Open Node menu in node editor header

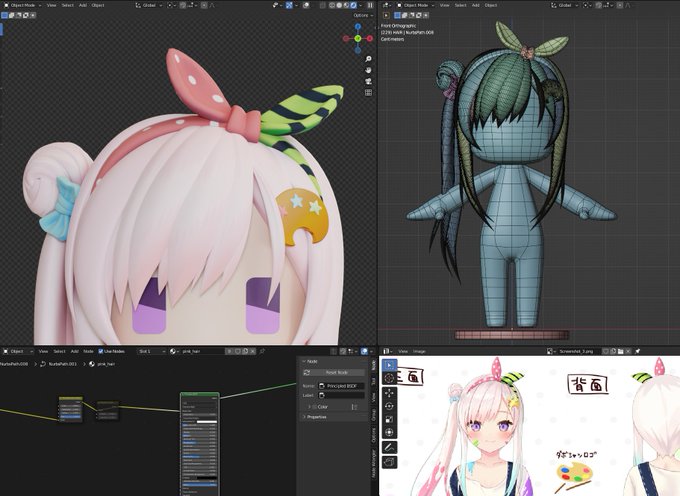tap(88, 351)
